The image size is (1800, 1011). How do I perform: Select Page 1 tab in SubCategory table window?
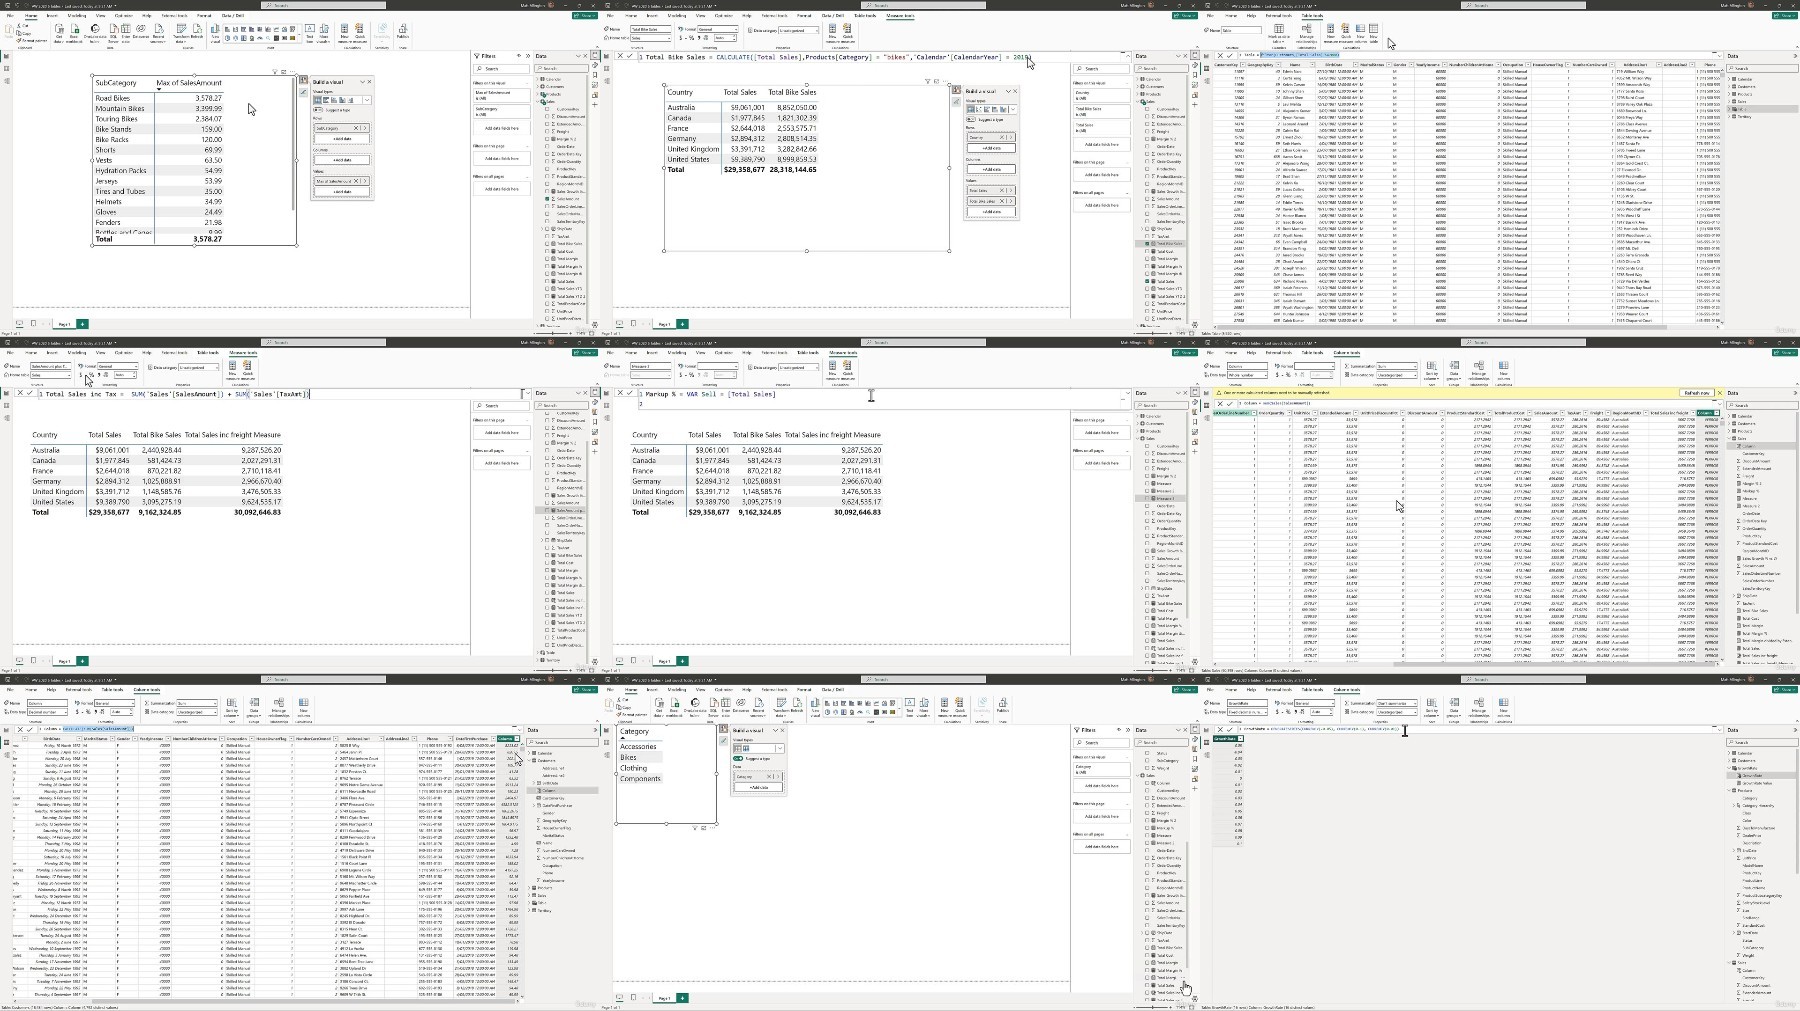64,324
